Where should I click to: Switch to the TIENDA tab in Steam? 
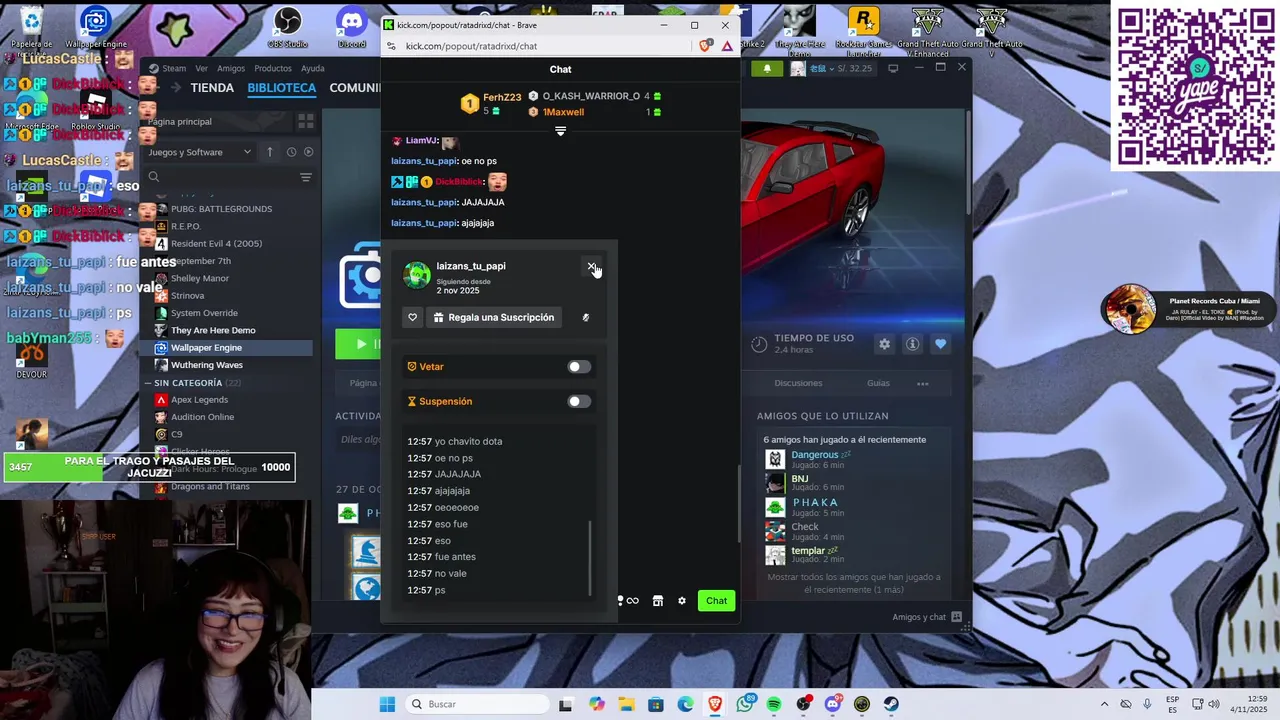click(212, 88)
